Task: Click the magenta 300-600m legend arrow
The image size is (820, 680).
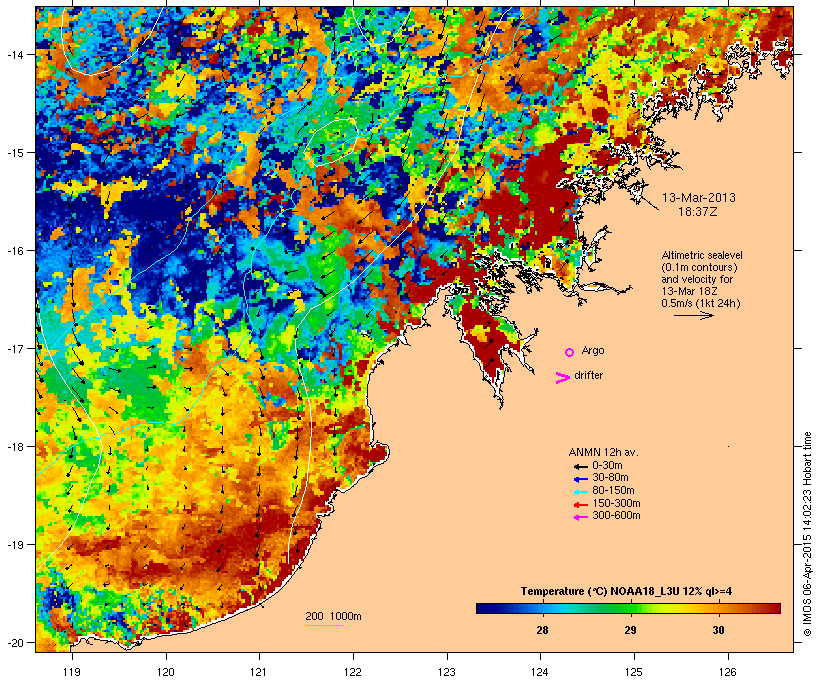Action: point(580,517)
